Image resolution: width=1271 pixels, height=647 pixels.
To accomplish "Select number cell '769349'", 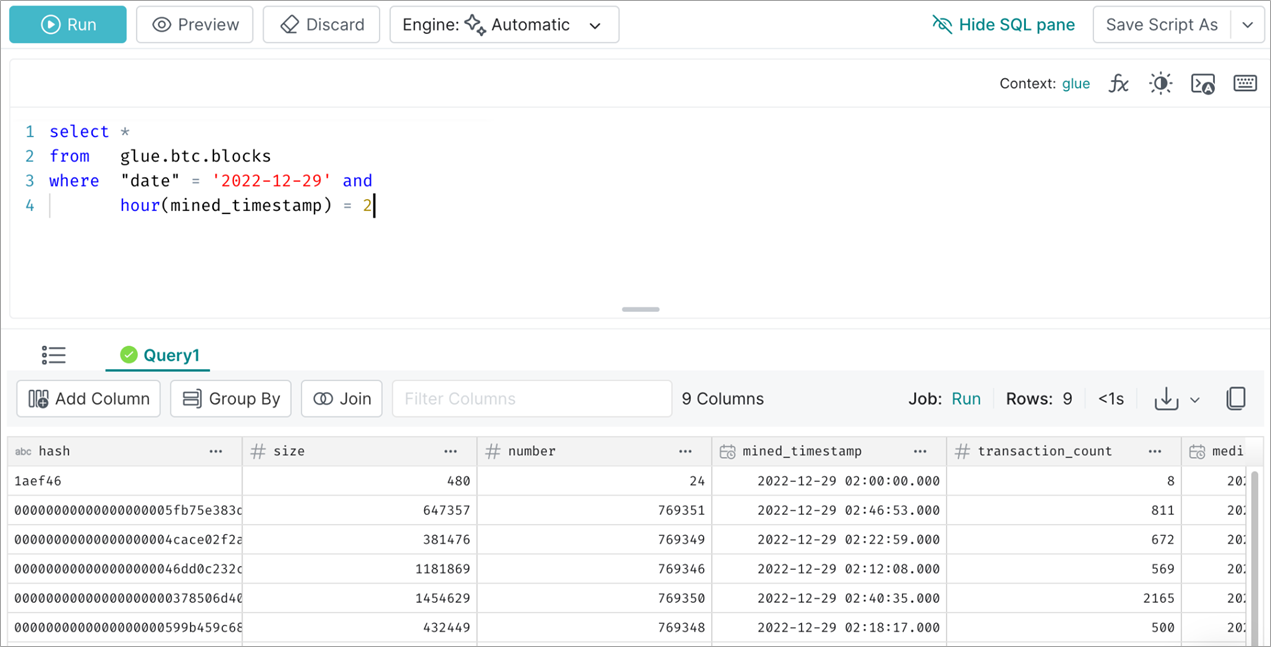I will 594,539.
